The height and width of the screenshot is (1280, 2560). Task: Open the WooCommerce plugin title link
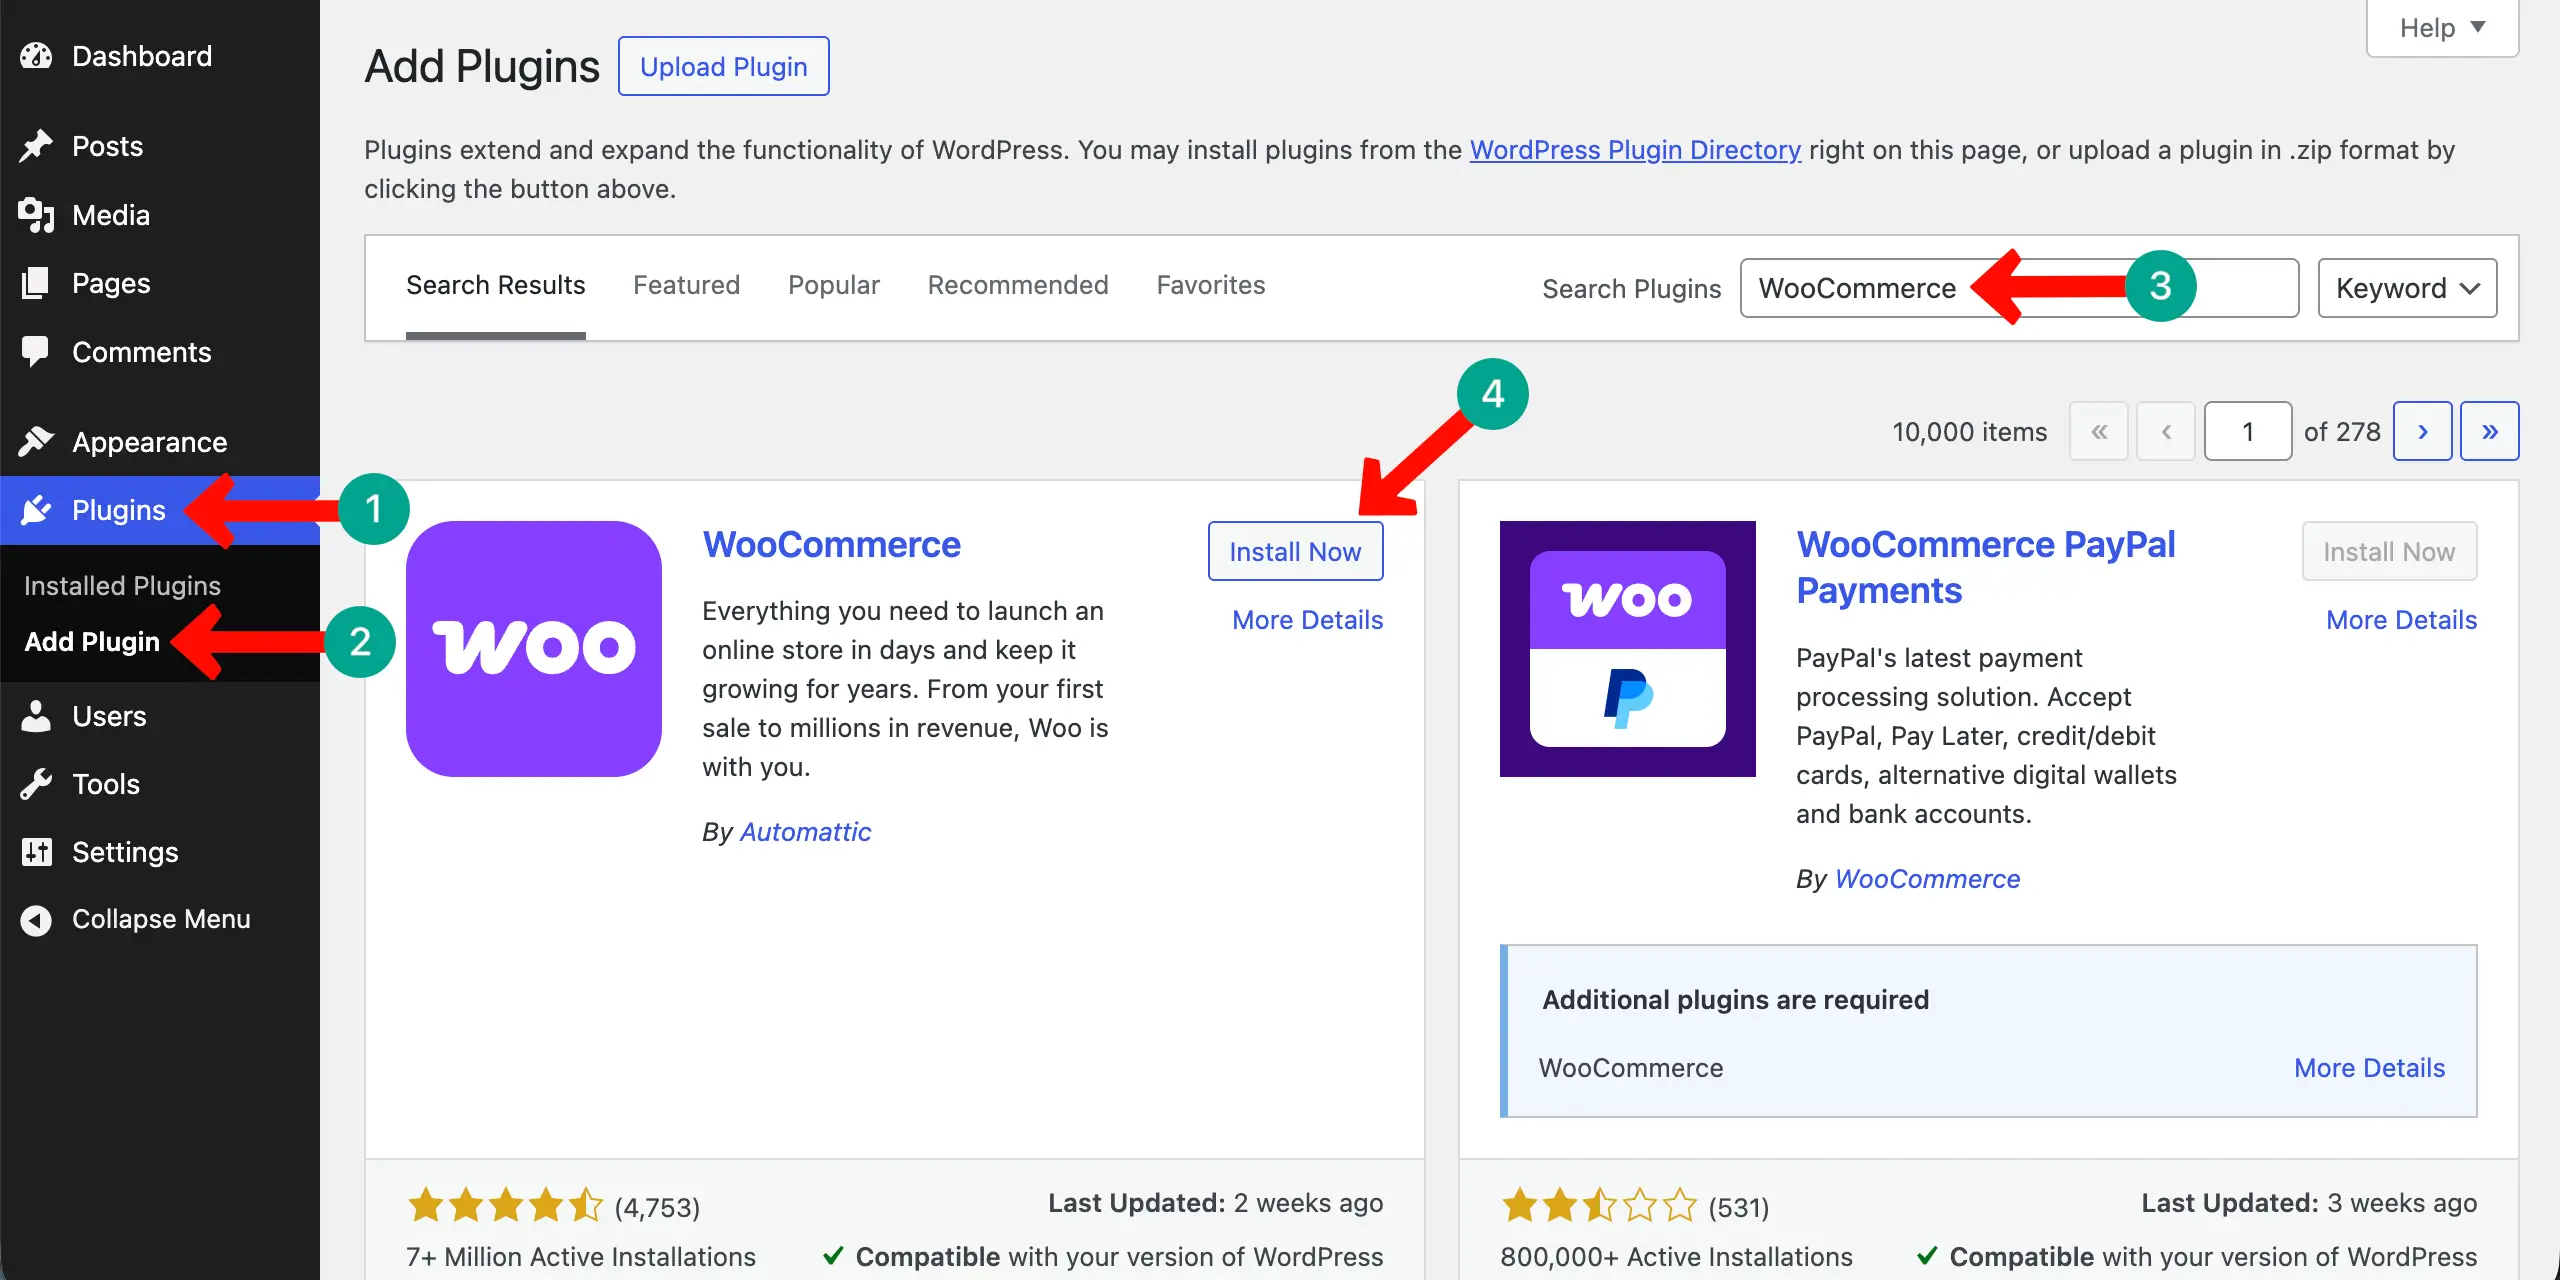831,545
